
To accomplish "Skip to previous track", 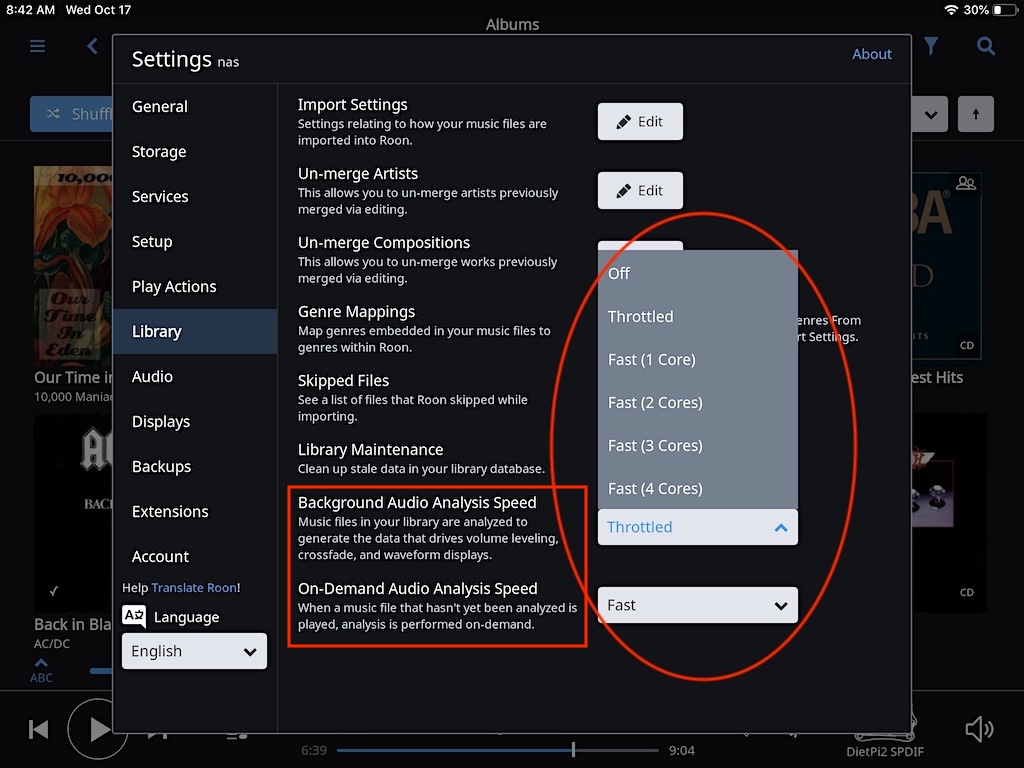I will (39, 730).
